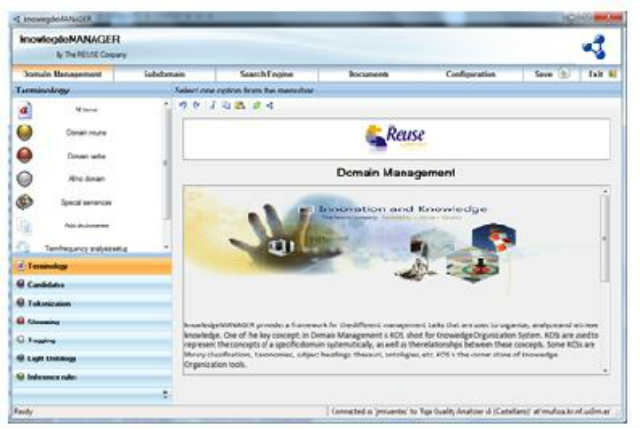This screenshot has width=640, height=430.
Task: Click the Reuse logo banner
Action: point(397,139)
